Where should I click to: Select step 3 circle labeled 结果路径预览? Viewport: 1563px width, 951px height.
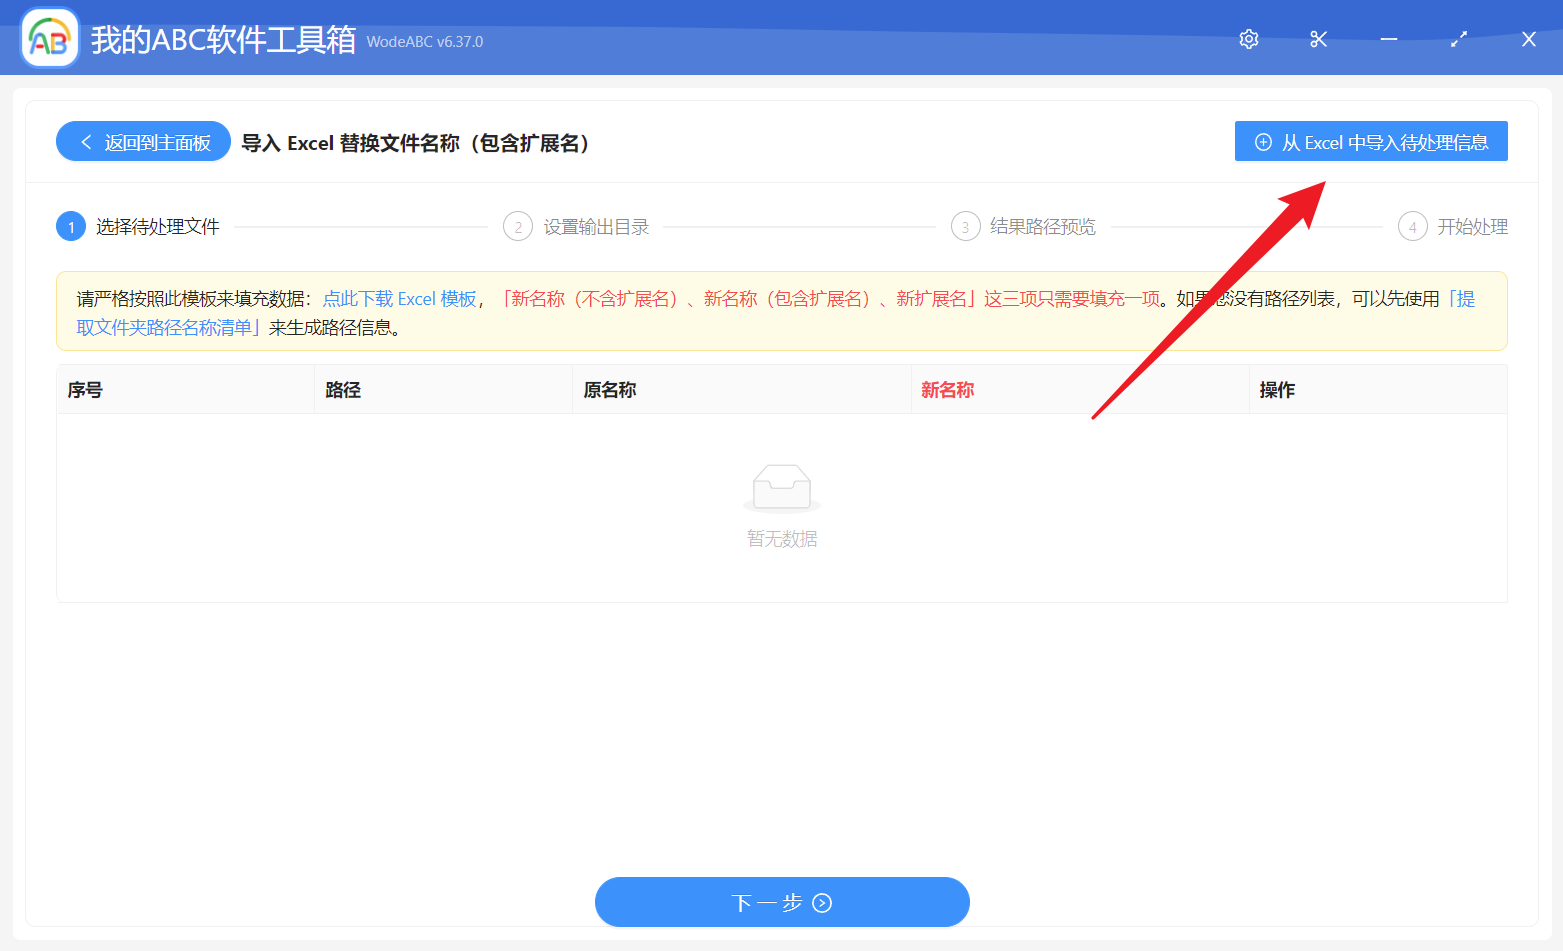click(x=964, y=226)
